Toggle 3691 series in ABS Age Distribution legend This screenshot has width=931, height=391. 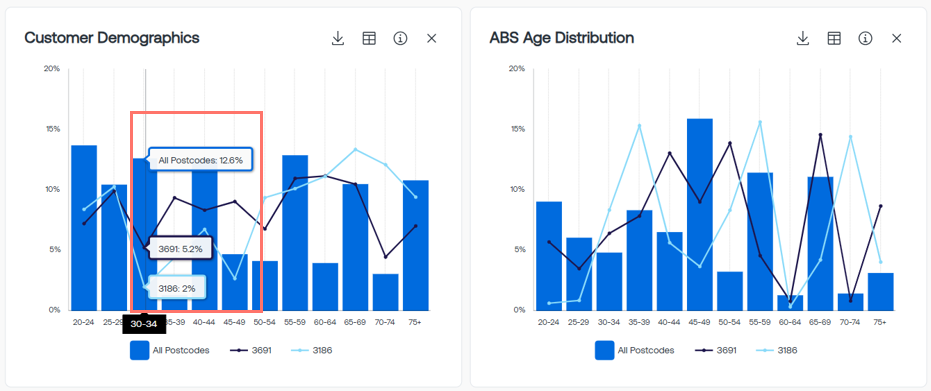[x=716, y=350]
